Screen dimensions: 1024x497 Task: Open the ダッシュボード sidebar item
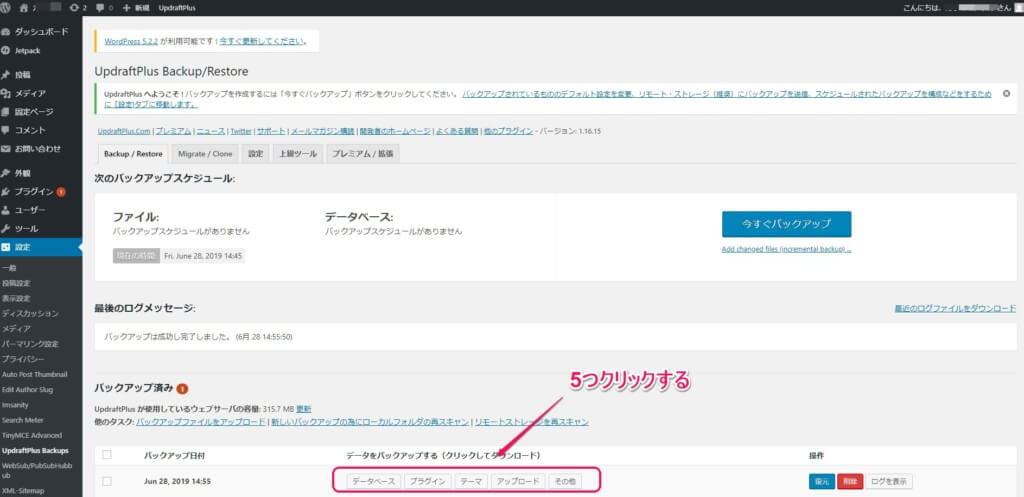(40, 31)
